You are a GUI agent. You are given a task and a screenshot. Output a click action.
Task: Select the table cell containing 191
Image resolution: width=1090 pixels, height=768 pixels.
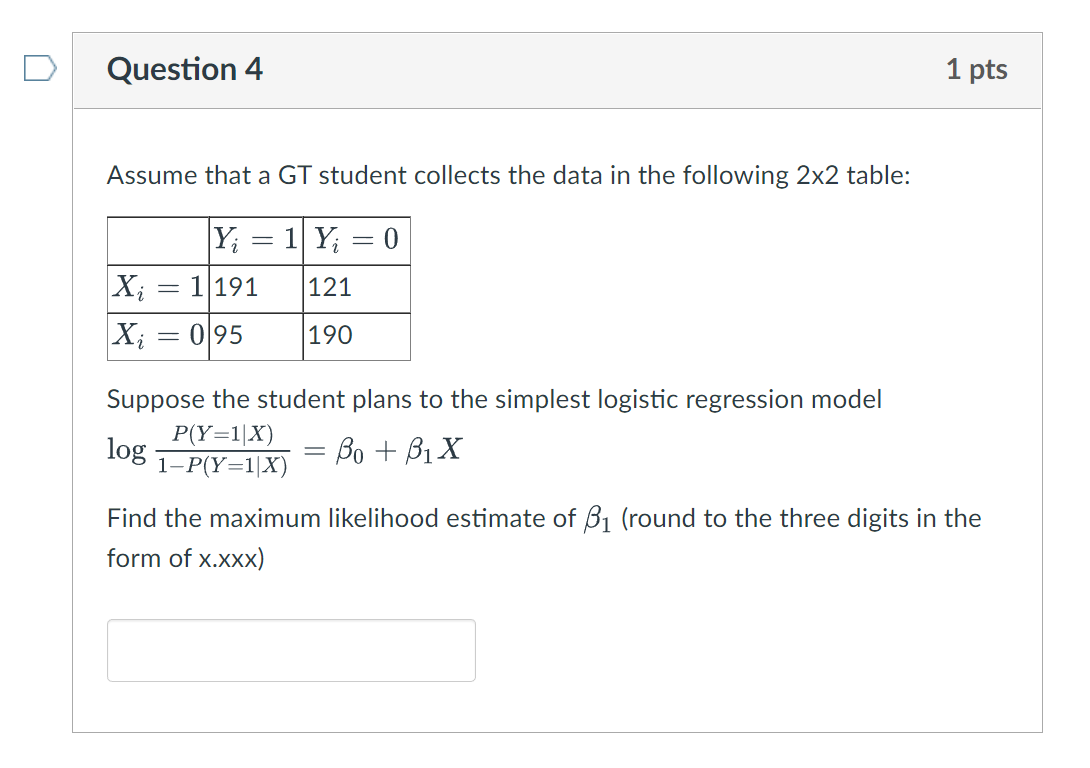pos(232,288)
